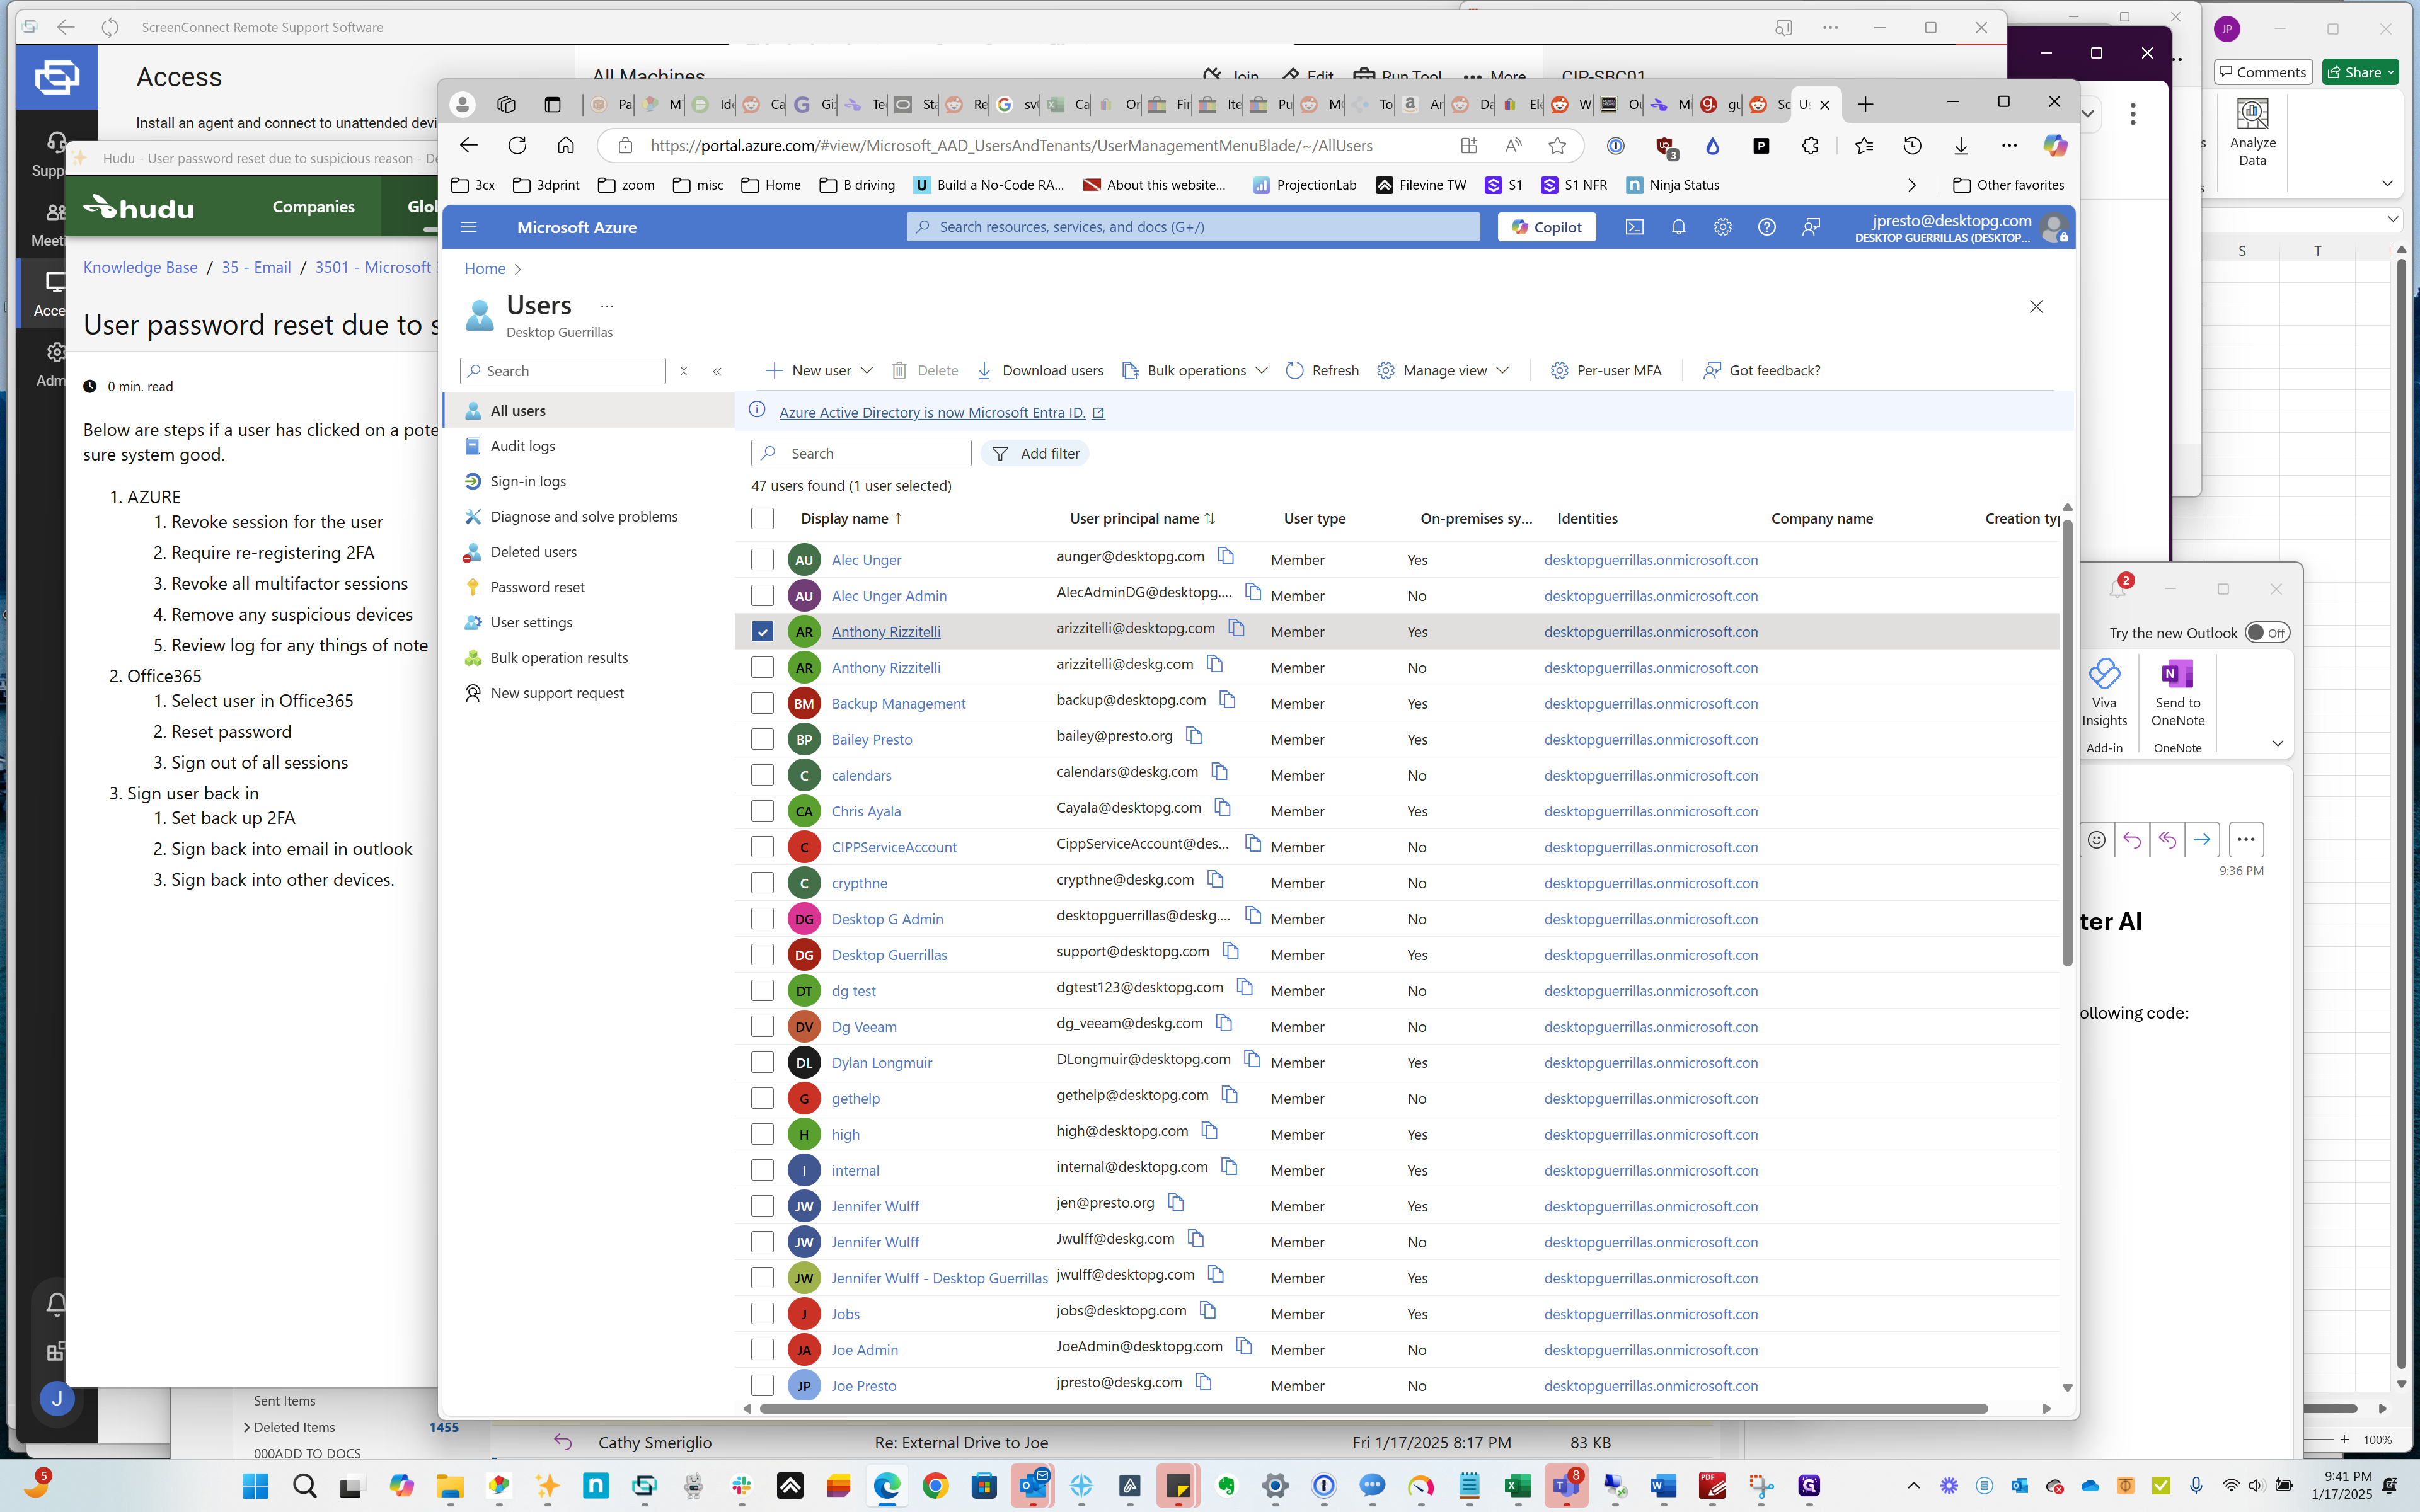
Task: Check the Dylan Longmuir user checkbox
Action: tap(762, 1062)
